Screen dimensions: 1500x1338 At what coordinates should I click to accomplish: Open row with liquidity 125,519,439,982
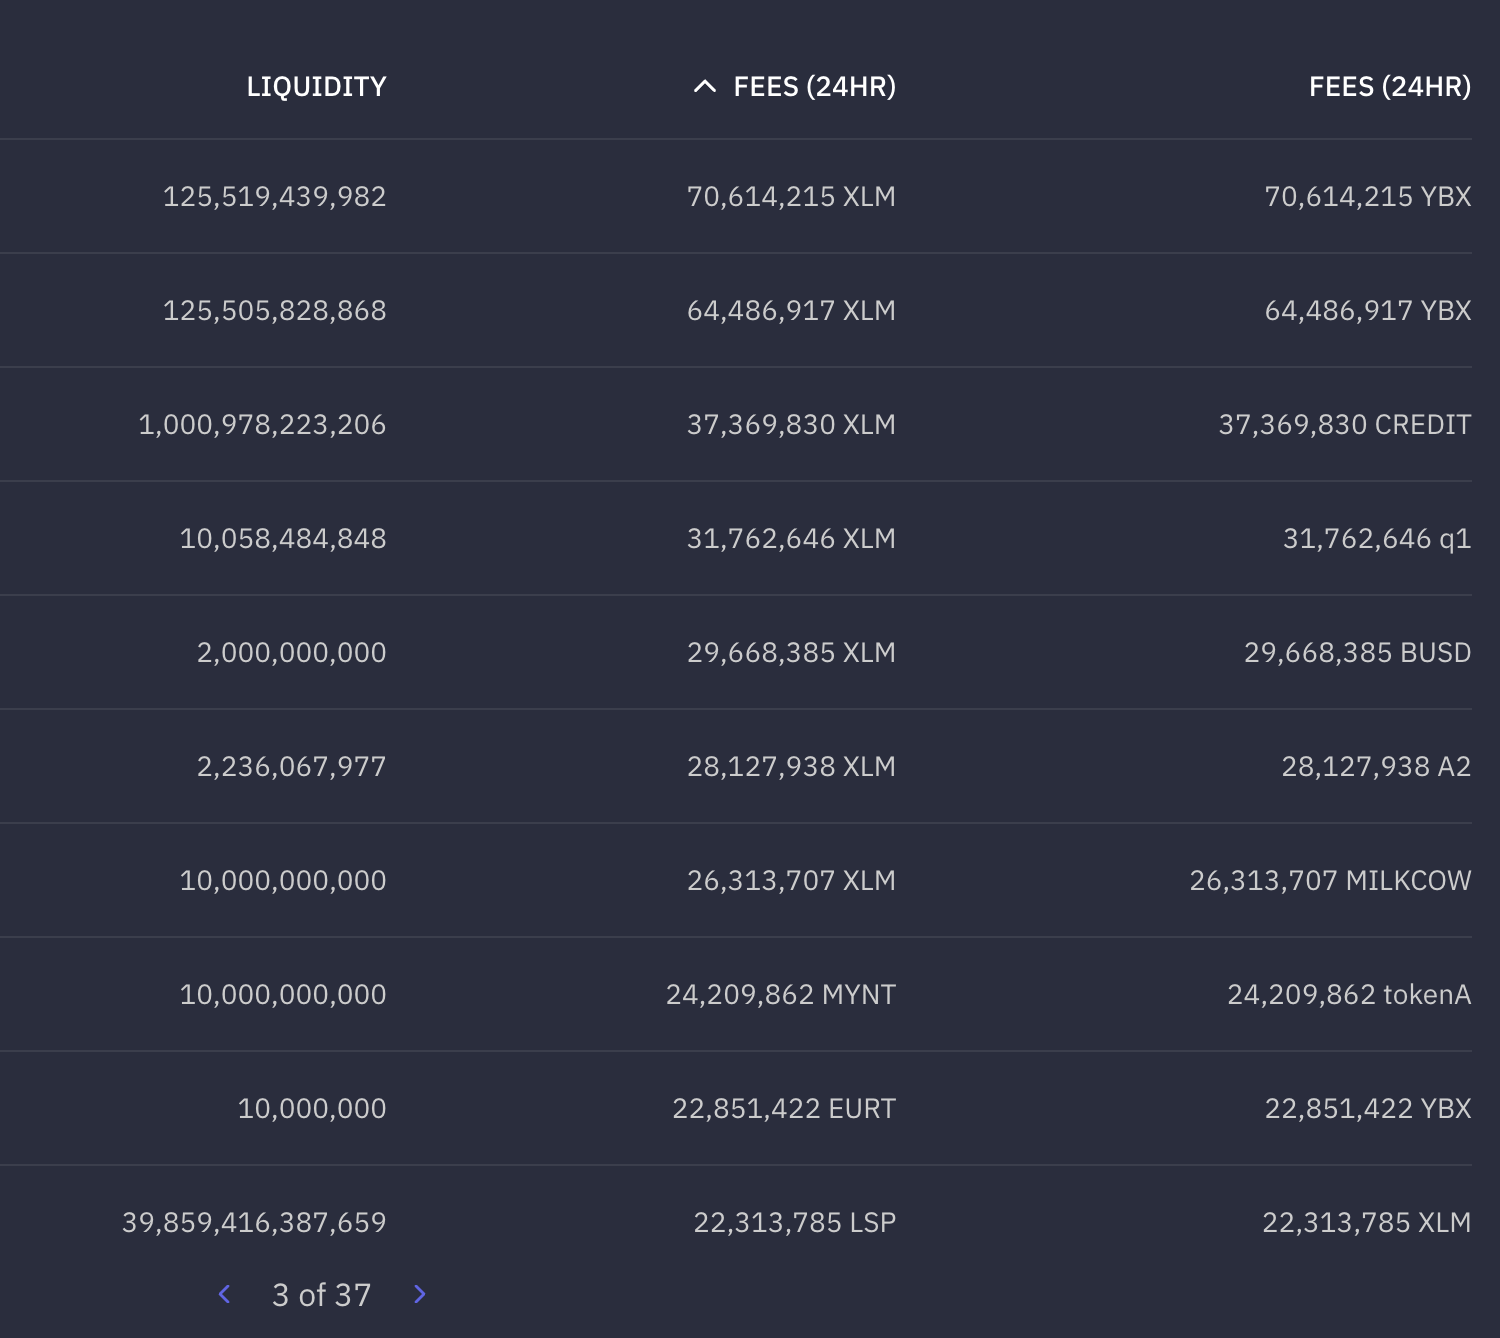736,196
